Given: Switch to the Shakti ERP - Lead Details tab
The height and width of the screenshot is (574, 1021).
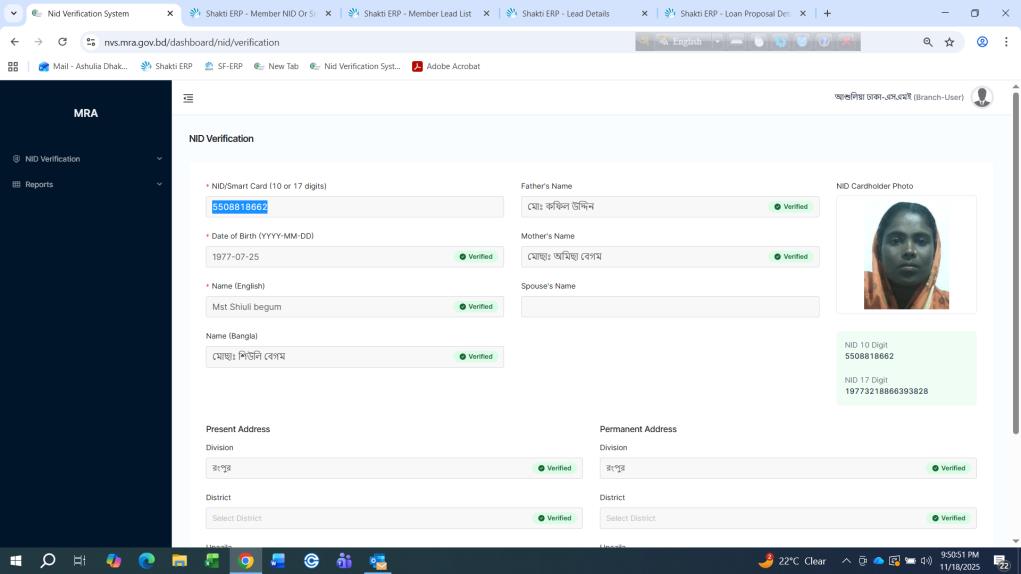Looking at the screenshot, I should coord(570,14).
